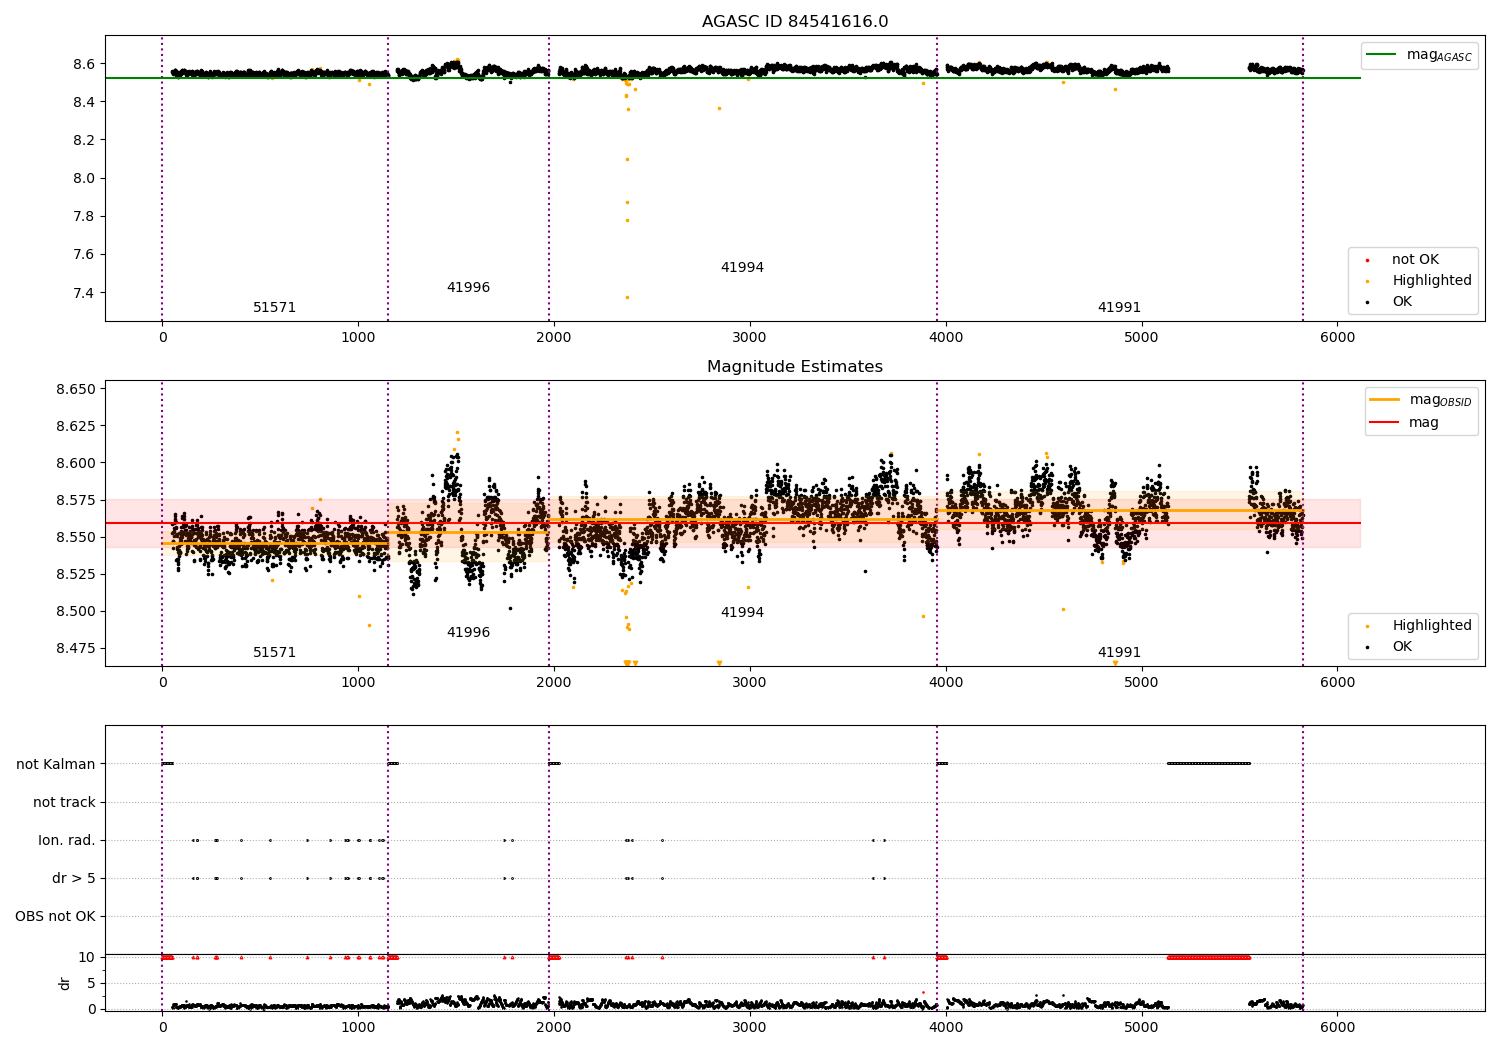The image size is (1500, 1050).
Task: Click the 'not Kalman' axis label
Action: 56,765
